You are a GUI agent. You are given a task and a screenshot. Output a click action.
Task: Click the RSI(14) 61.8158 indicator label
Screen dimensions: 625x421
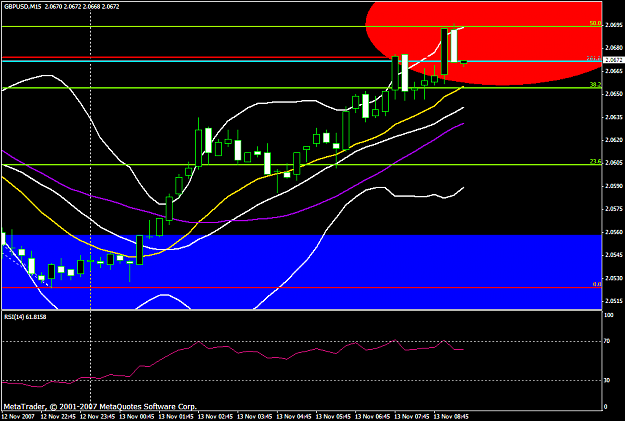[25, 317]
